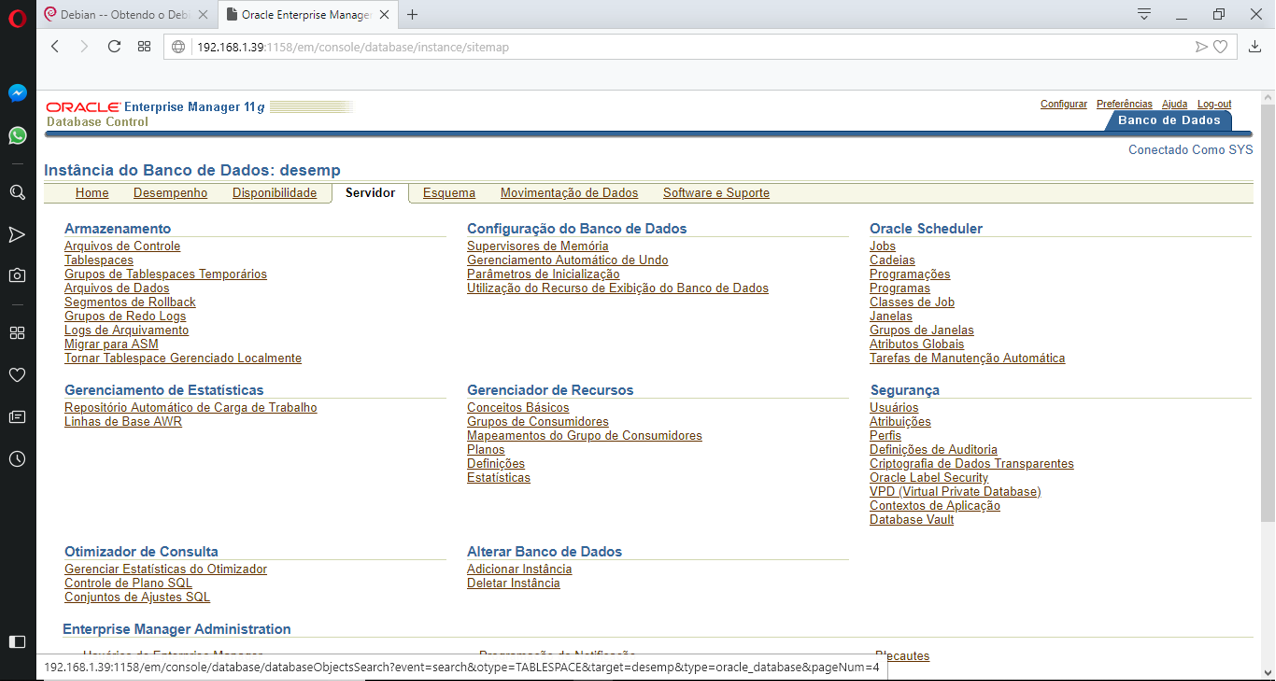The height and width of the screenshot is (681, 1276).
Task: Open Logs de Arquivamento
Action: 126,330
